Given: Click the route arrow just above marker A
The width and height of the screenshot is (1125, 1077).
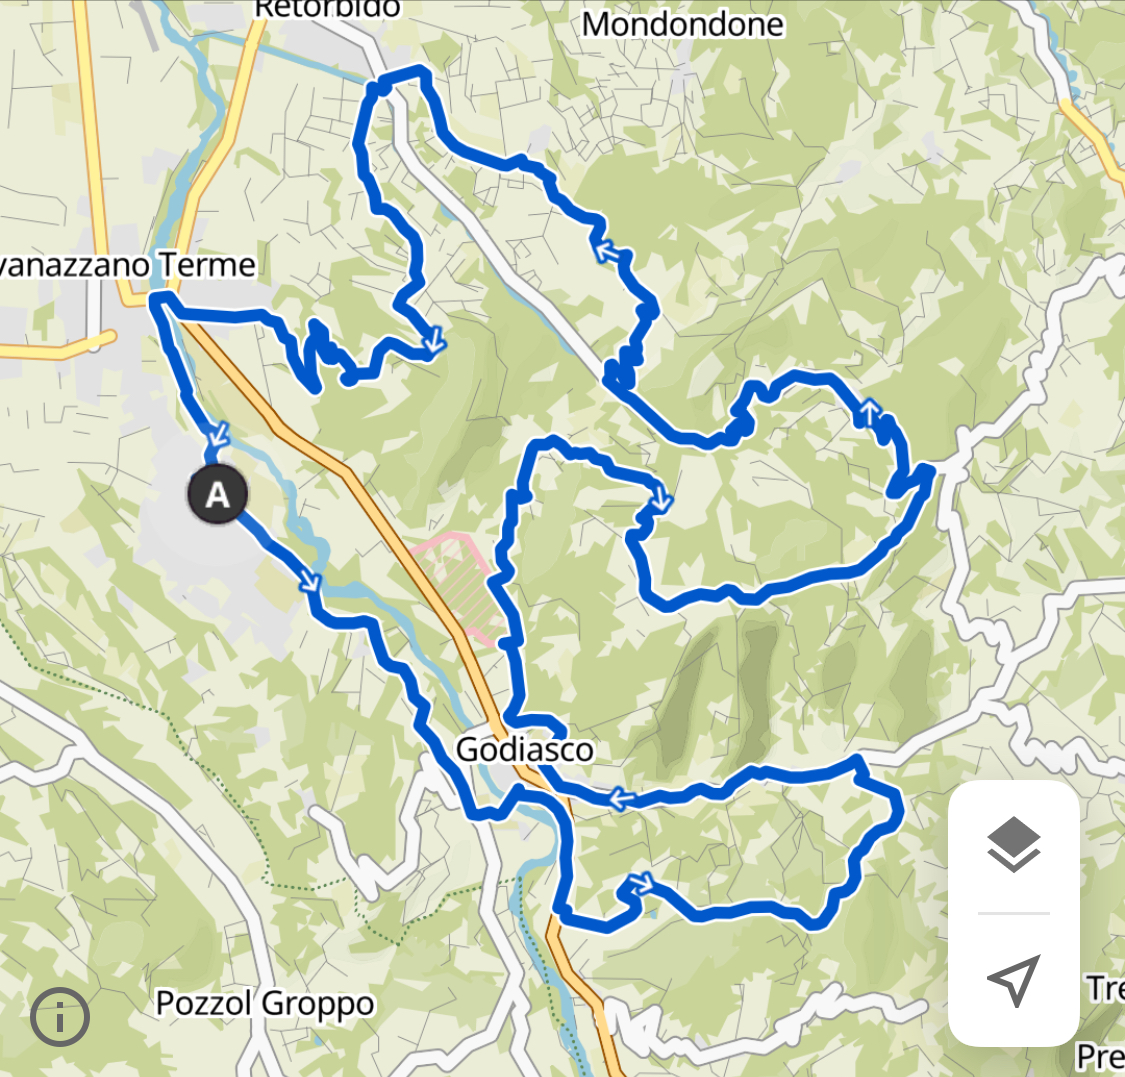Looking at the screenshot, I should pyautogui.click(x=217, y=433).
